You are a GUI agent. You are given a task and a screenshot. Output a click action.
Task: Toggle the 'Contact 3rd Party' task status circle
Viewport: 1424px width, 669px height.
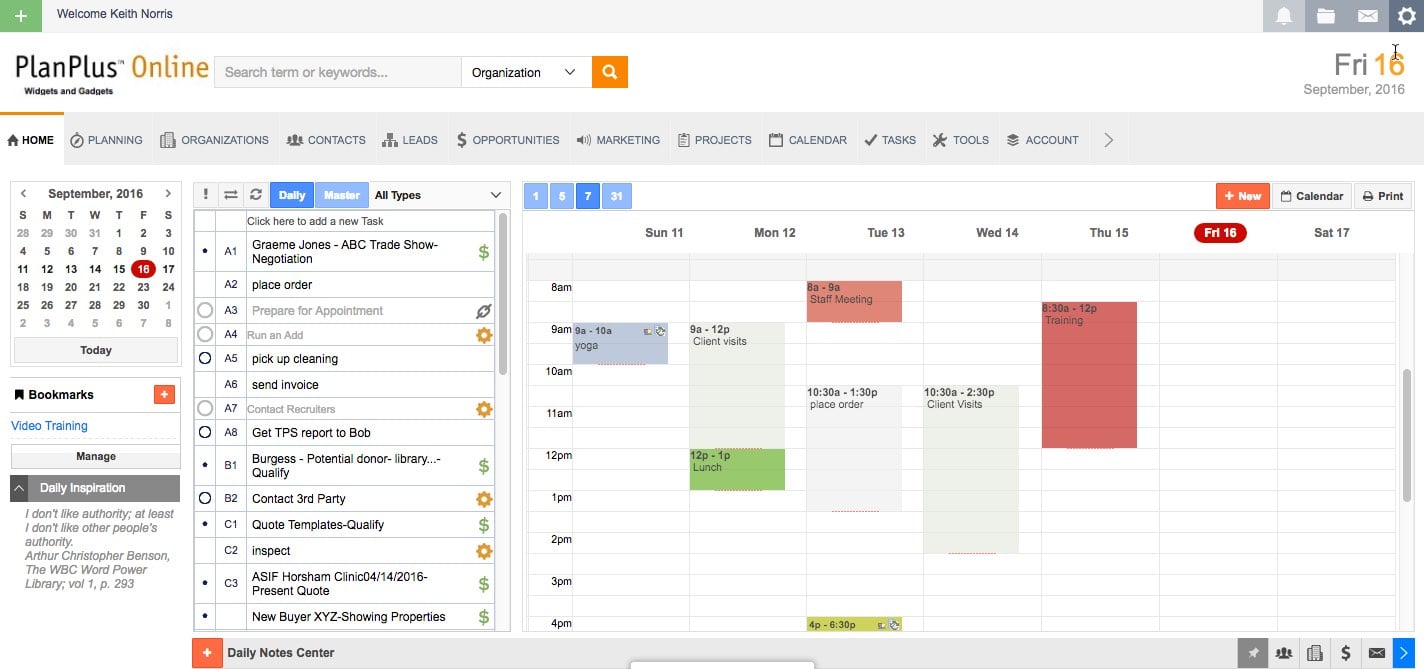pos(205,498)
